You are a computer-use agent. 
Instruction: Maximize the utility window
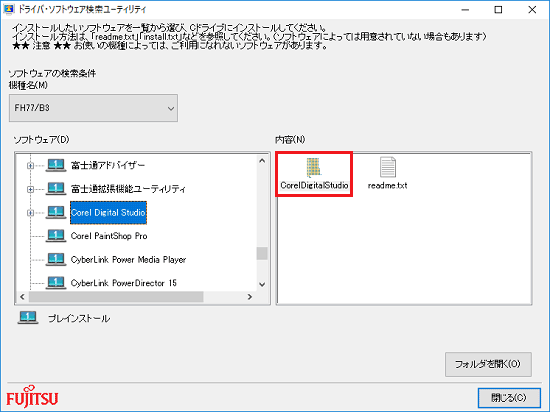pyautogui.click(x=498, y=9)
